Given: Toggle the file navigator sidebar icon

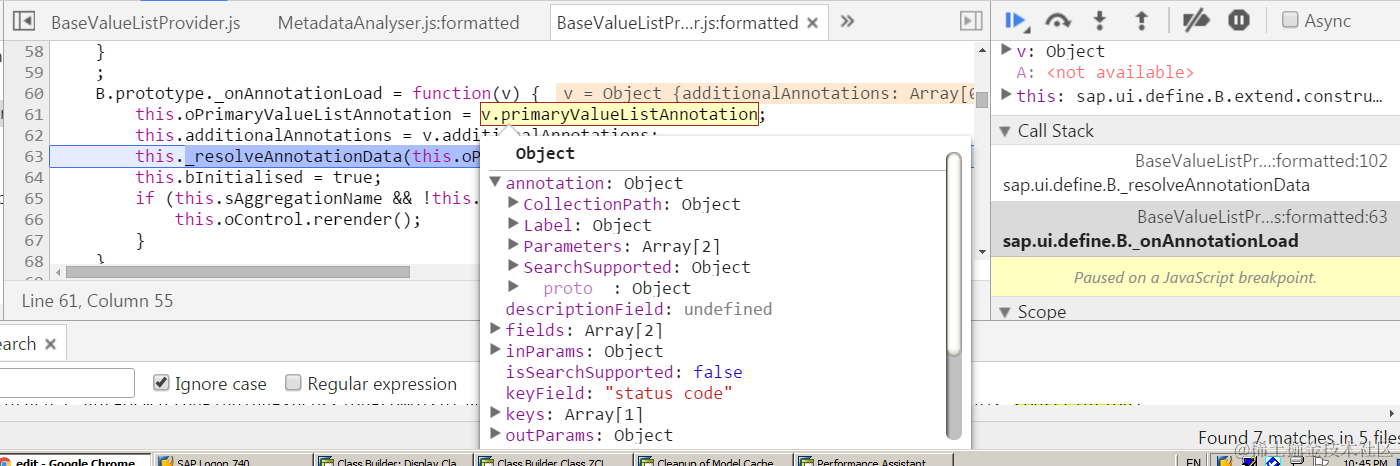Looking at the screenshot, I should tap(25, 21).
